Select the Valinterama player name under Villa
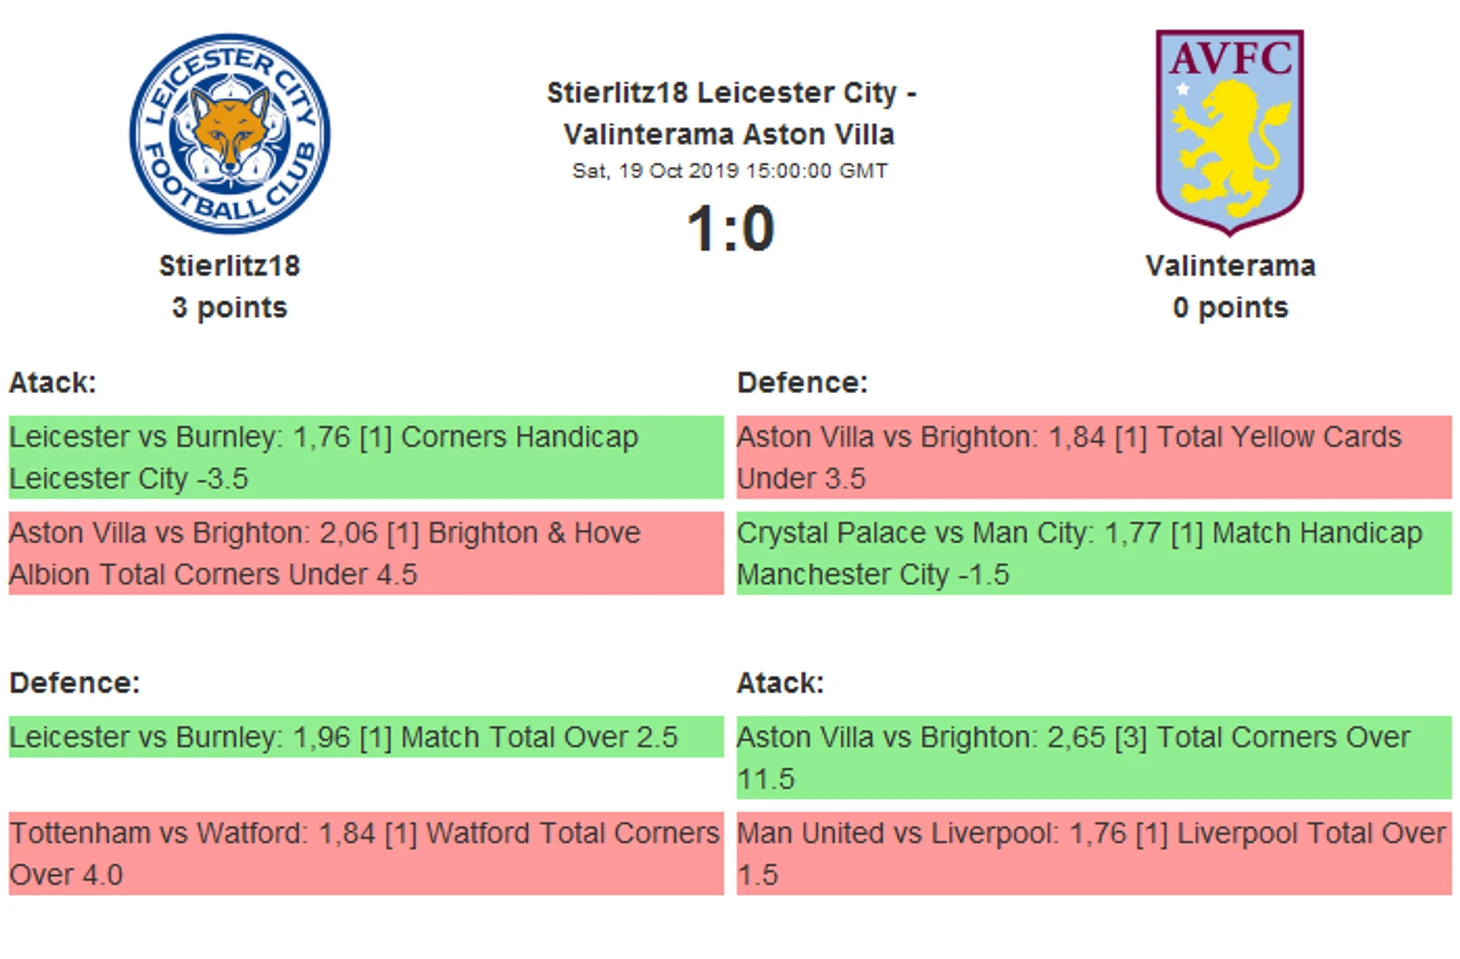This screenshot has width=1460, height=959. pyautogui.click(x=1230, y=266)
